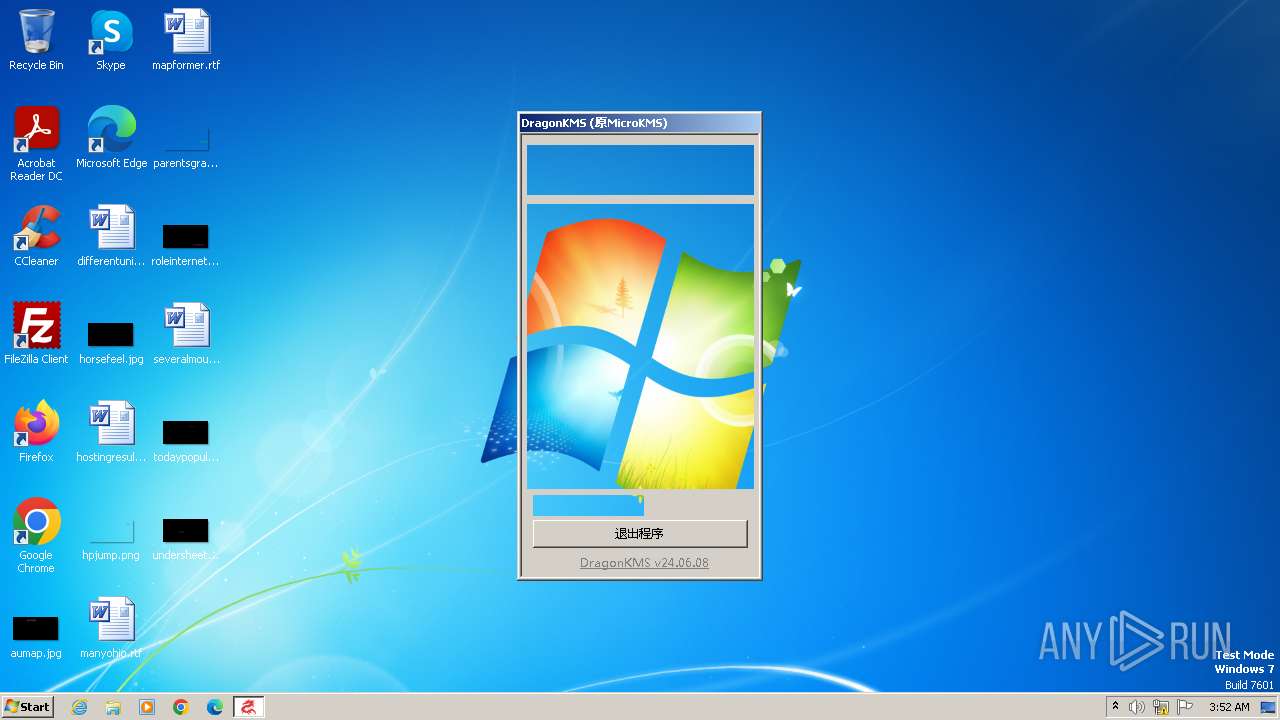Launch Edge from the taskbar
The width and height of the screenshot is (1280, 720).
click(215, 707)
